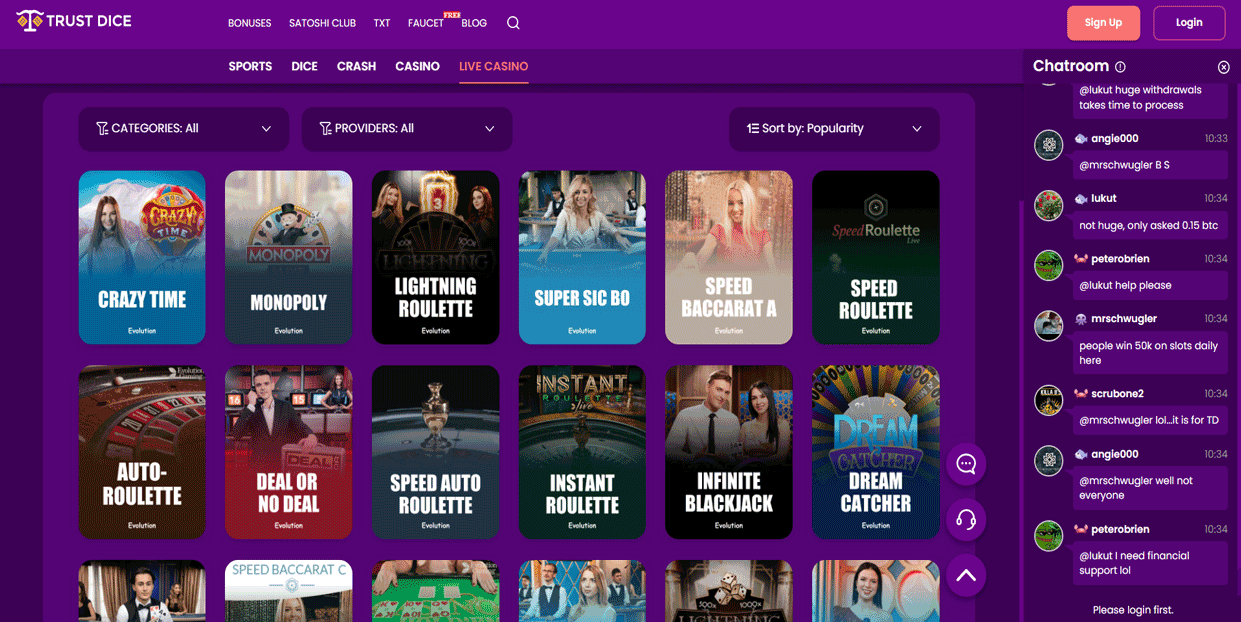
Task: Click the Sign Up button
Action: tap(1103, 23)
